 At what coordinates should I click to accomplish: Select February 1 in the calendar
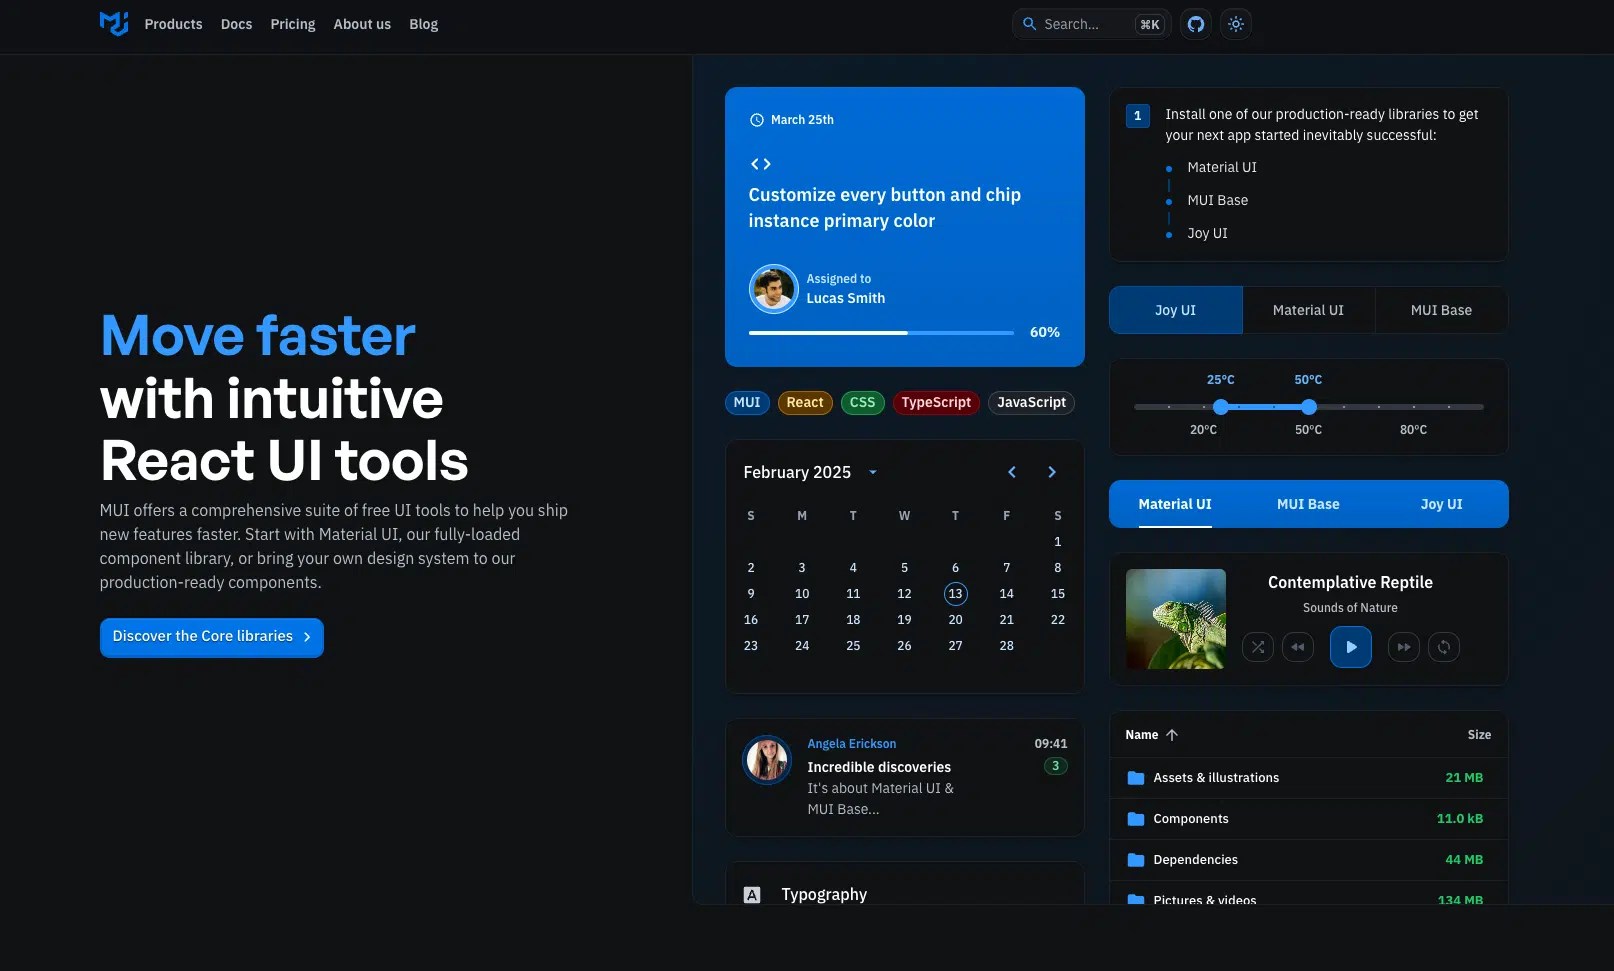pyautogui.click(x=1058, y=542)
